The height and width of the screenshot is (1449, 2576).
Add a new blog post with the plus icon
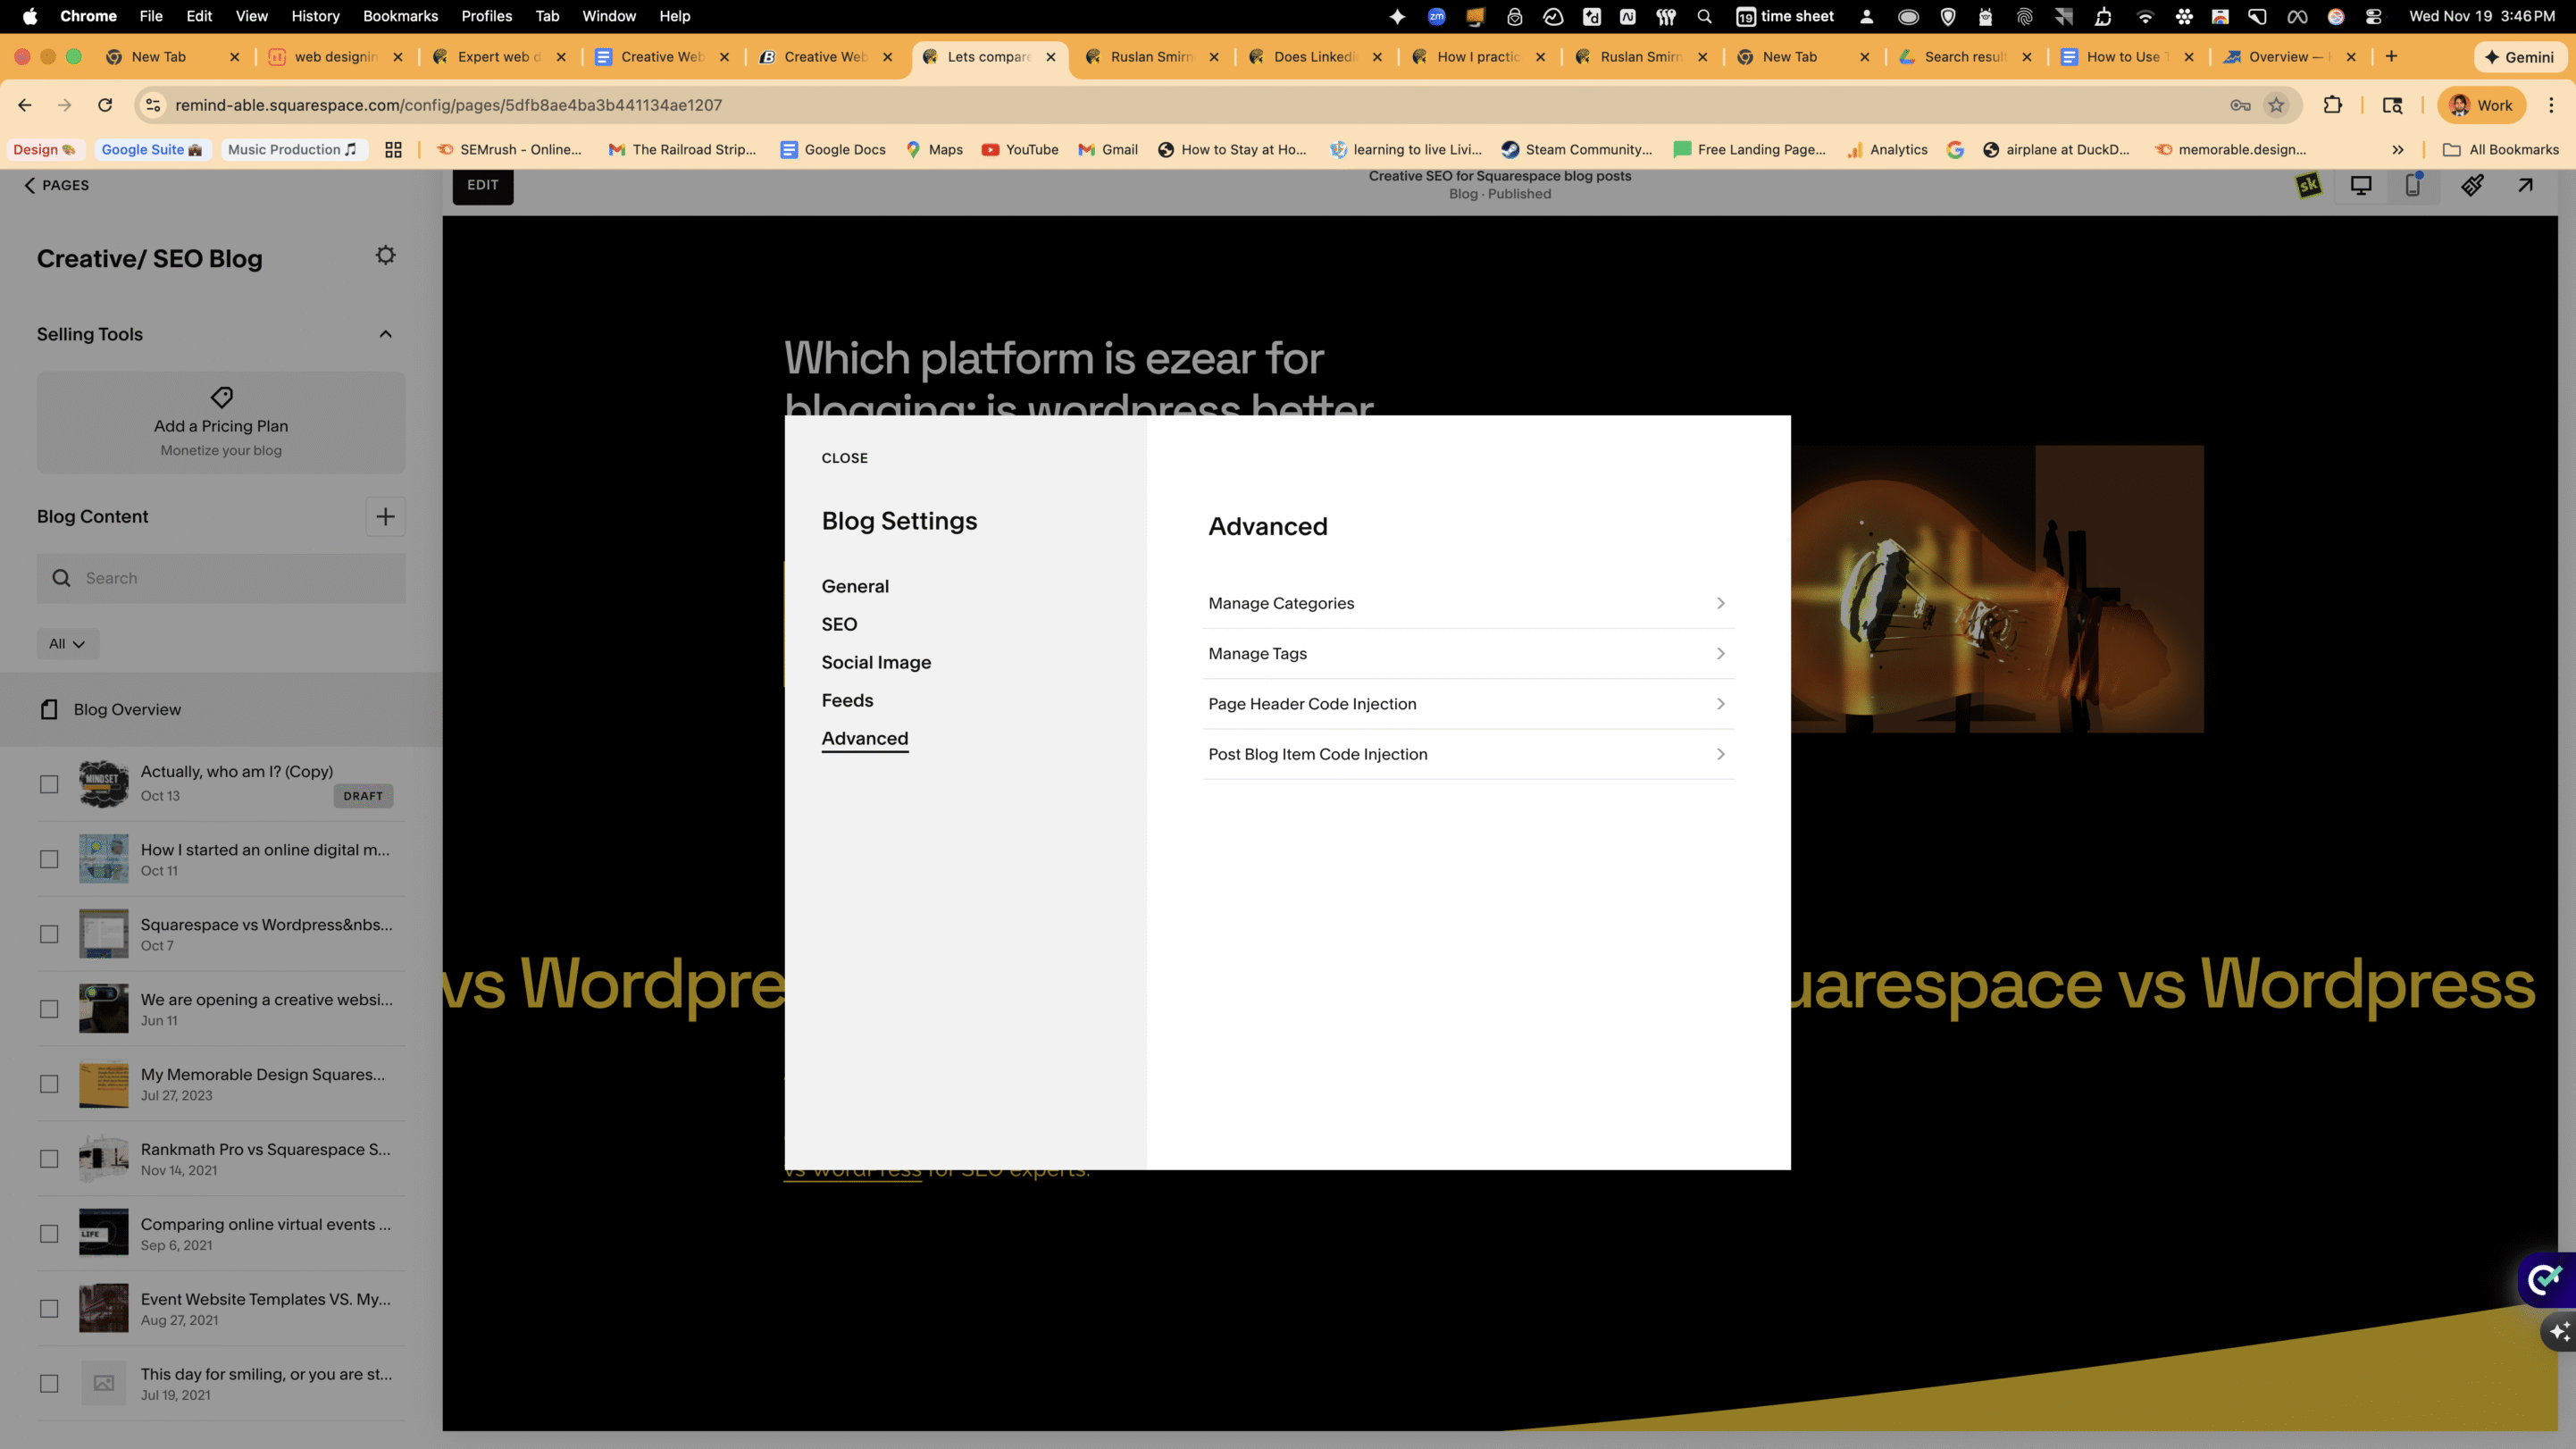click(x=386, y=516)
